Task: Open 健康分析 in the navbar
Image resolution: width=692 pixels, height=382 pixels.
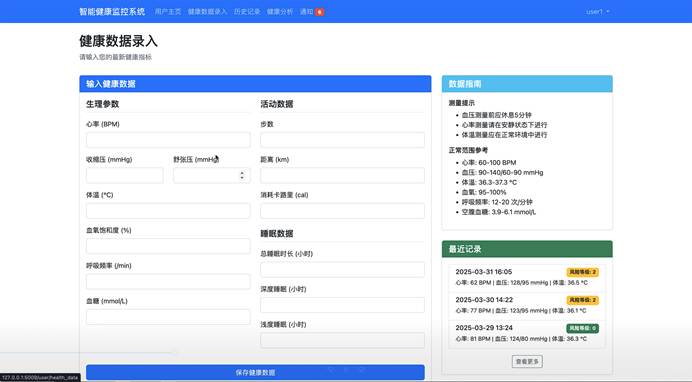Action: [280, 12]
